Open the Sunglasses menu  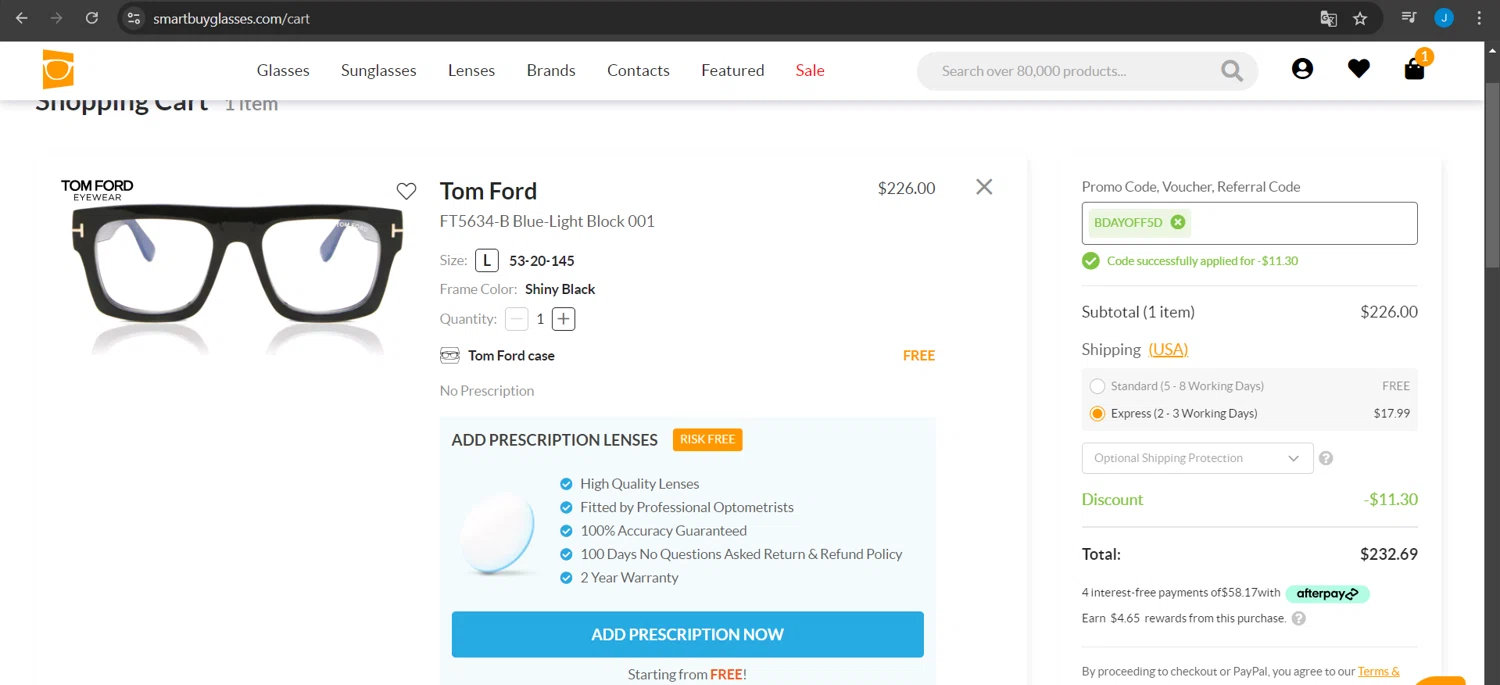click(x=378, y=70)
